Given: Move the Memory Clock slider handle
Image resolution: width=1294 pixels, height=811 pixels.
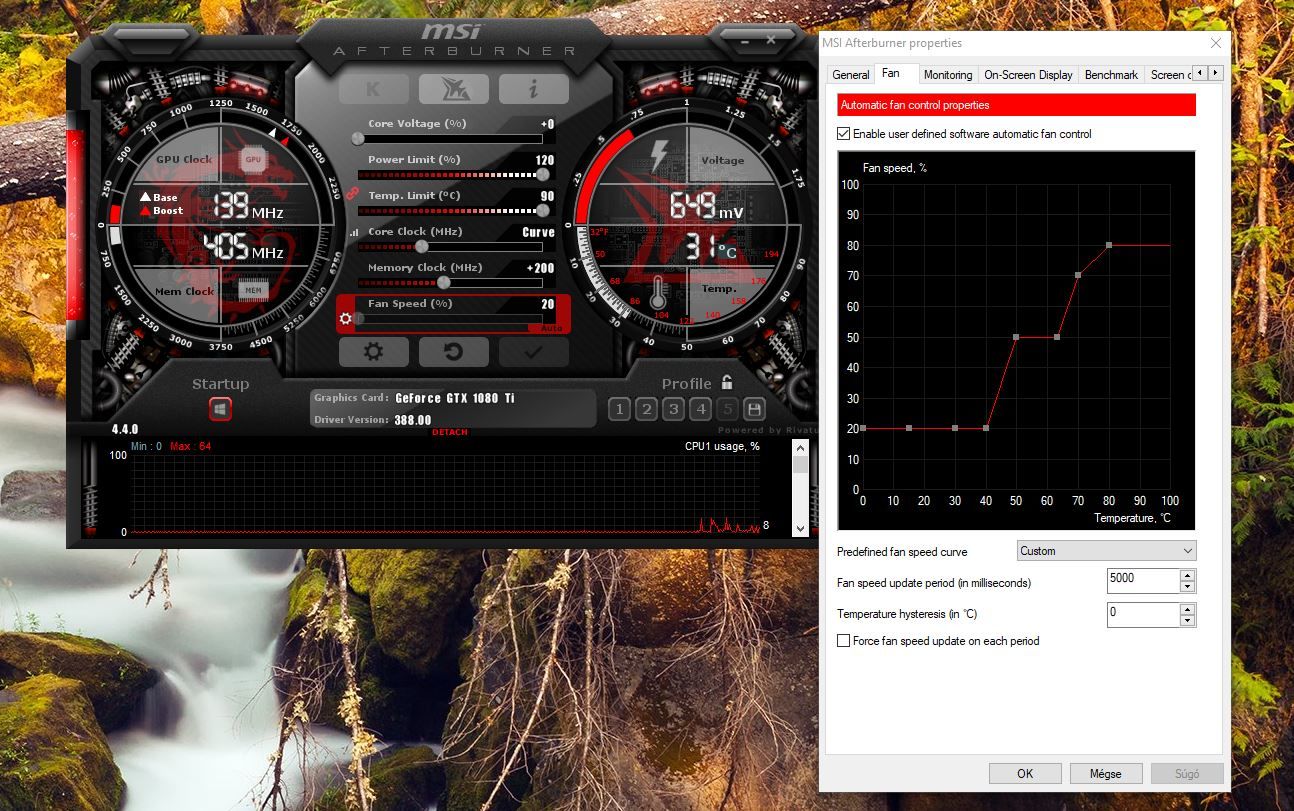Looking at the screenshot, I should coord(443,282).
